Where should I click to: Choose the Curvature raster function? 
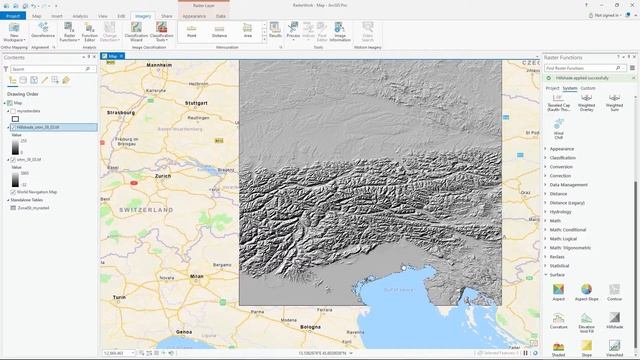pyautogui.click(x=558, y=320)
